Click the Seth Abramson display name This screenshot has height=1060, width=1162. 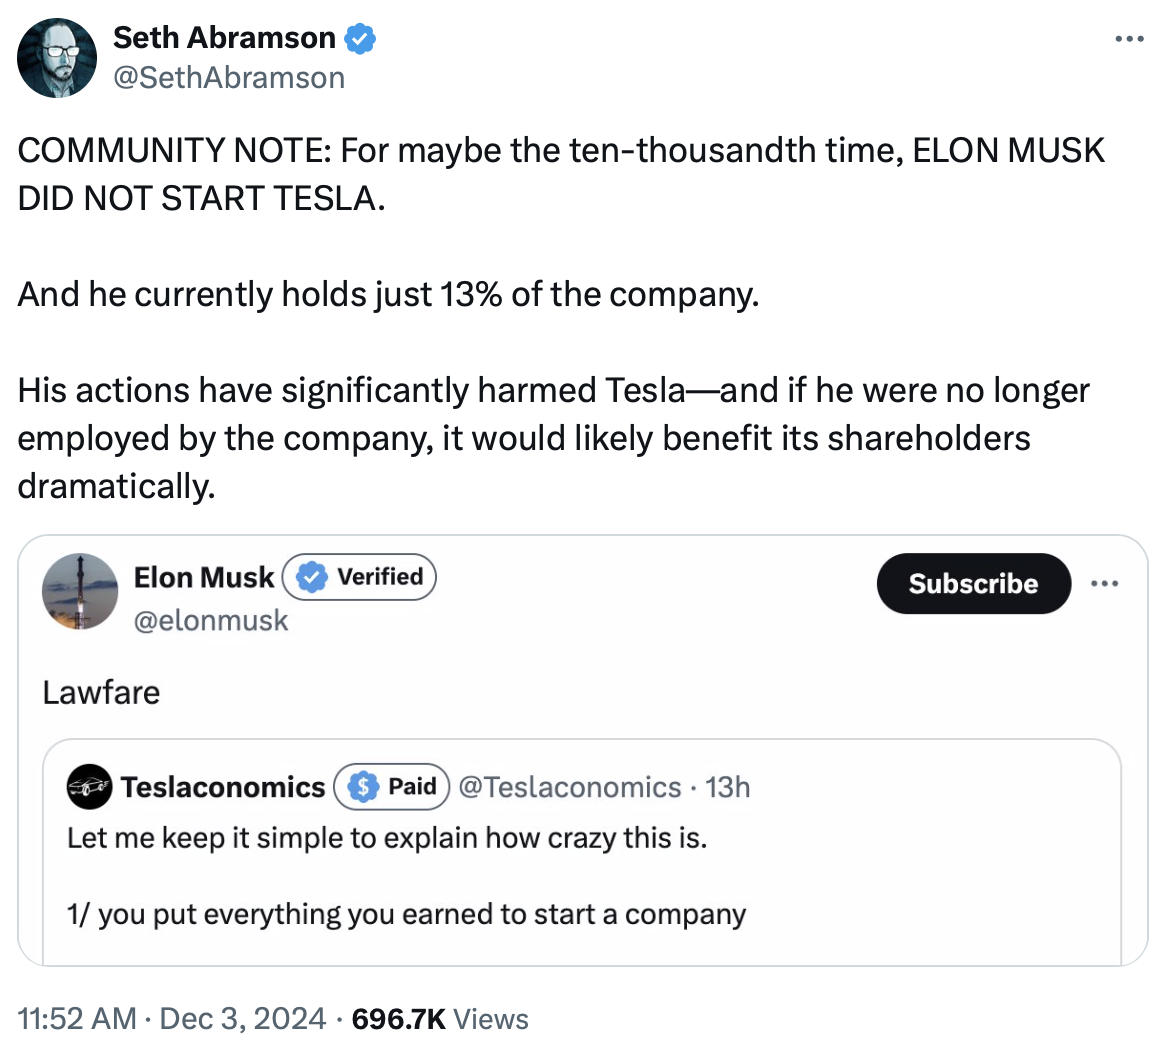[x=224, y=38]
